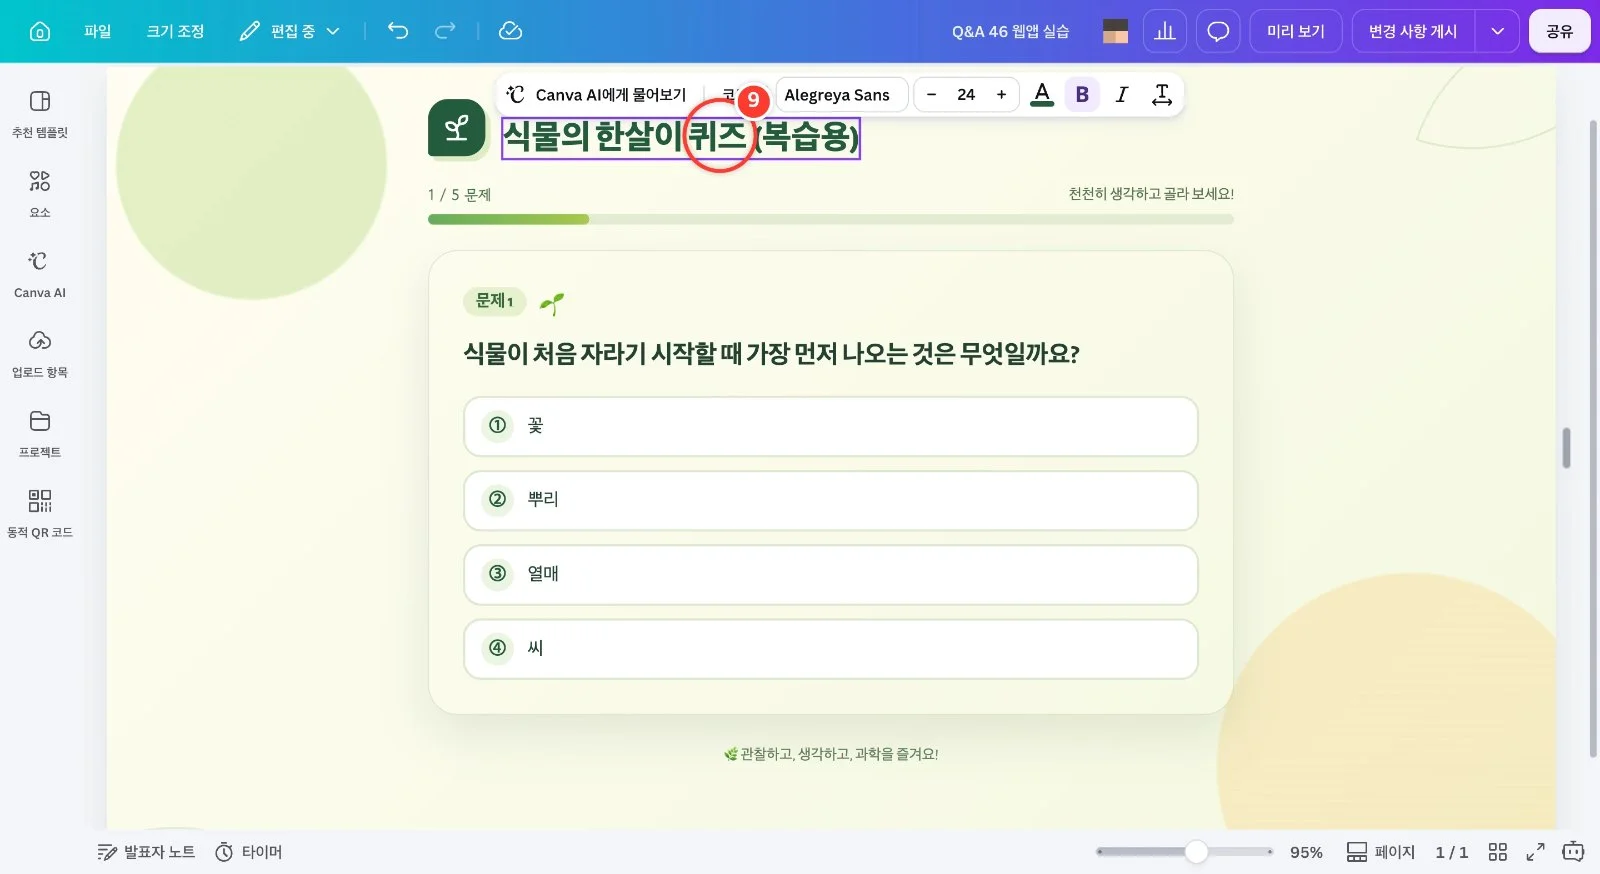Click the zoom slider handle
This screenshot has width=1600, height=874.
click(1196, 852)
